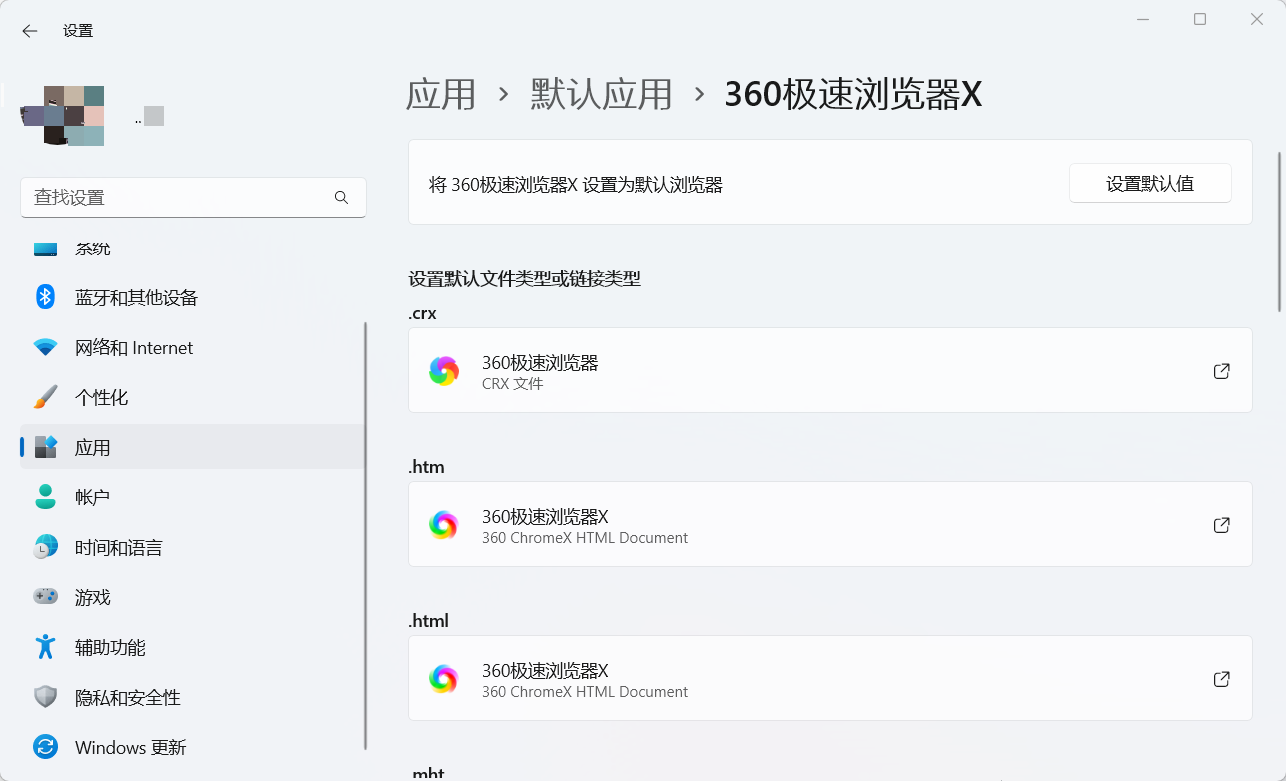Select 应用 in the left sidebar

coord(93,447)
